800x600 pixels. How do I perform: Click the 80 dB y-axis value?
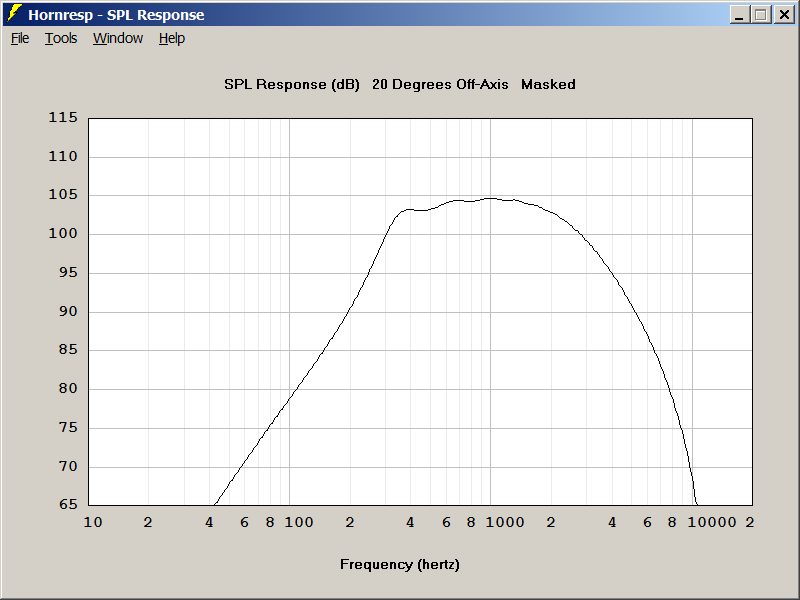tap(68, 388)
